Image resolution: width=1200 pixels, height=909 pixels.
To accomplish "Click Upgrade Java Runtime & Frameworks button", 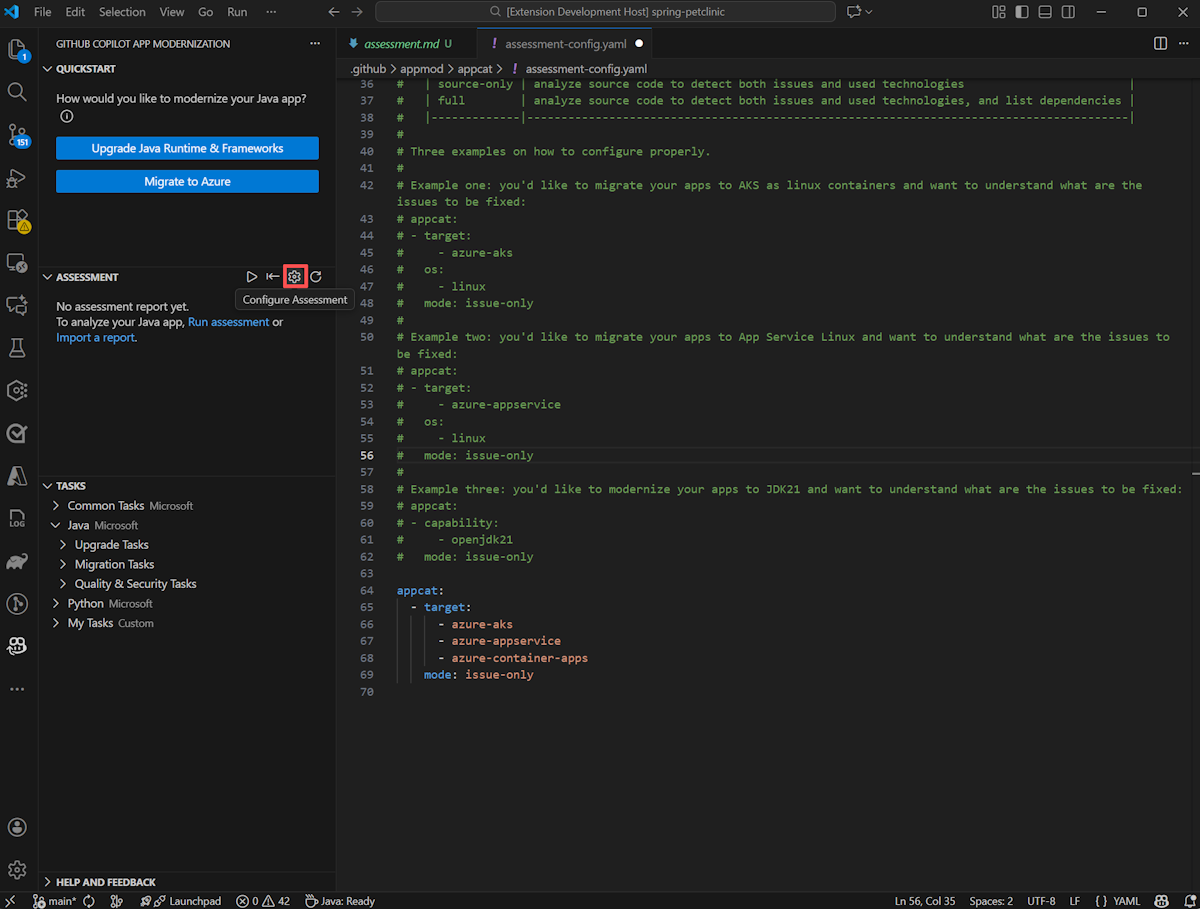I will coord(187,148).
